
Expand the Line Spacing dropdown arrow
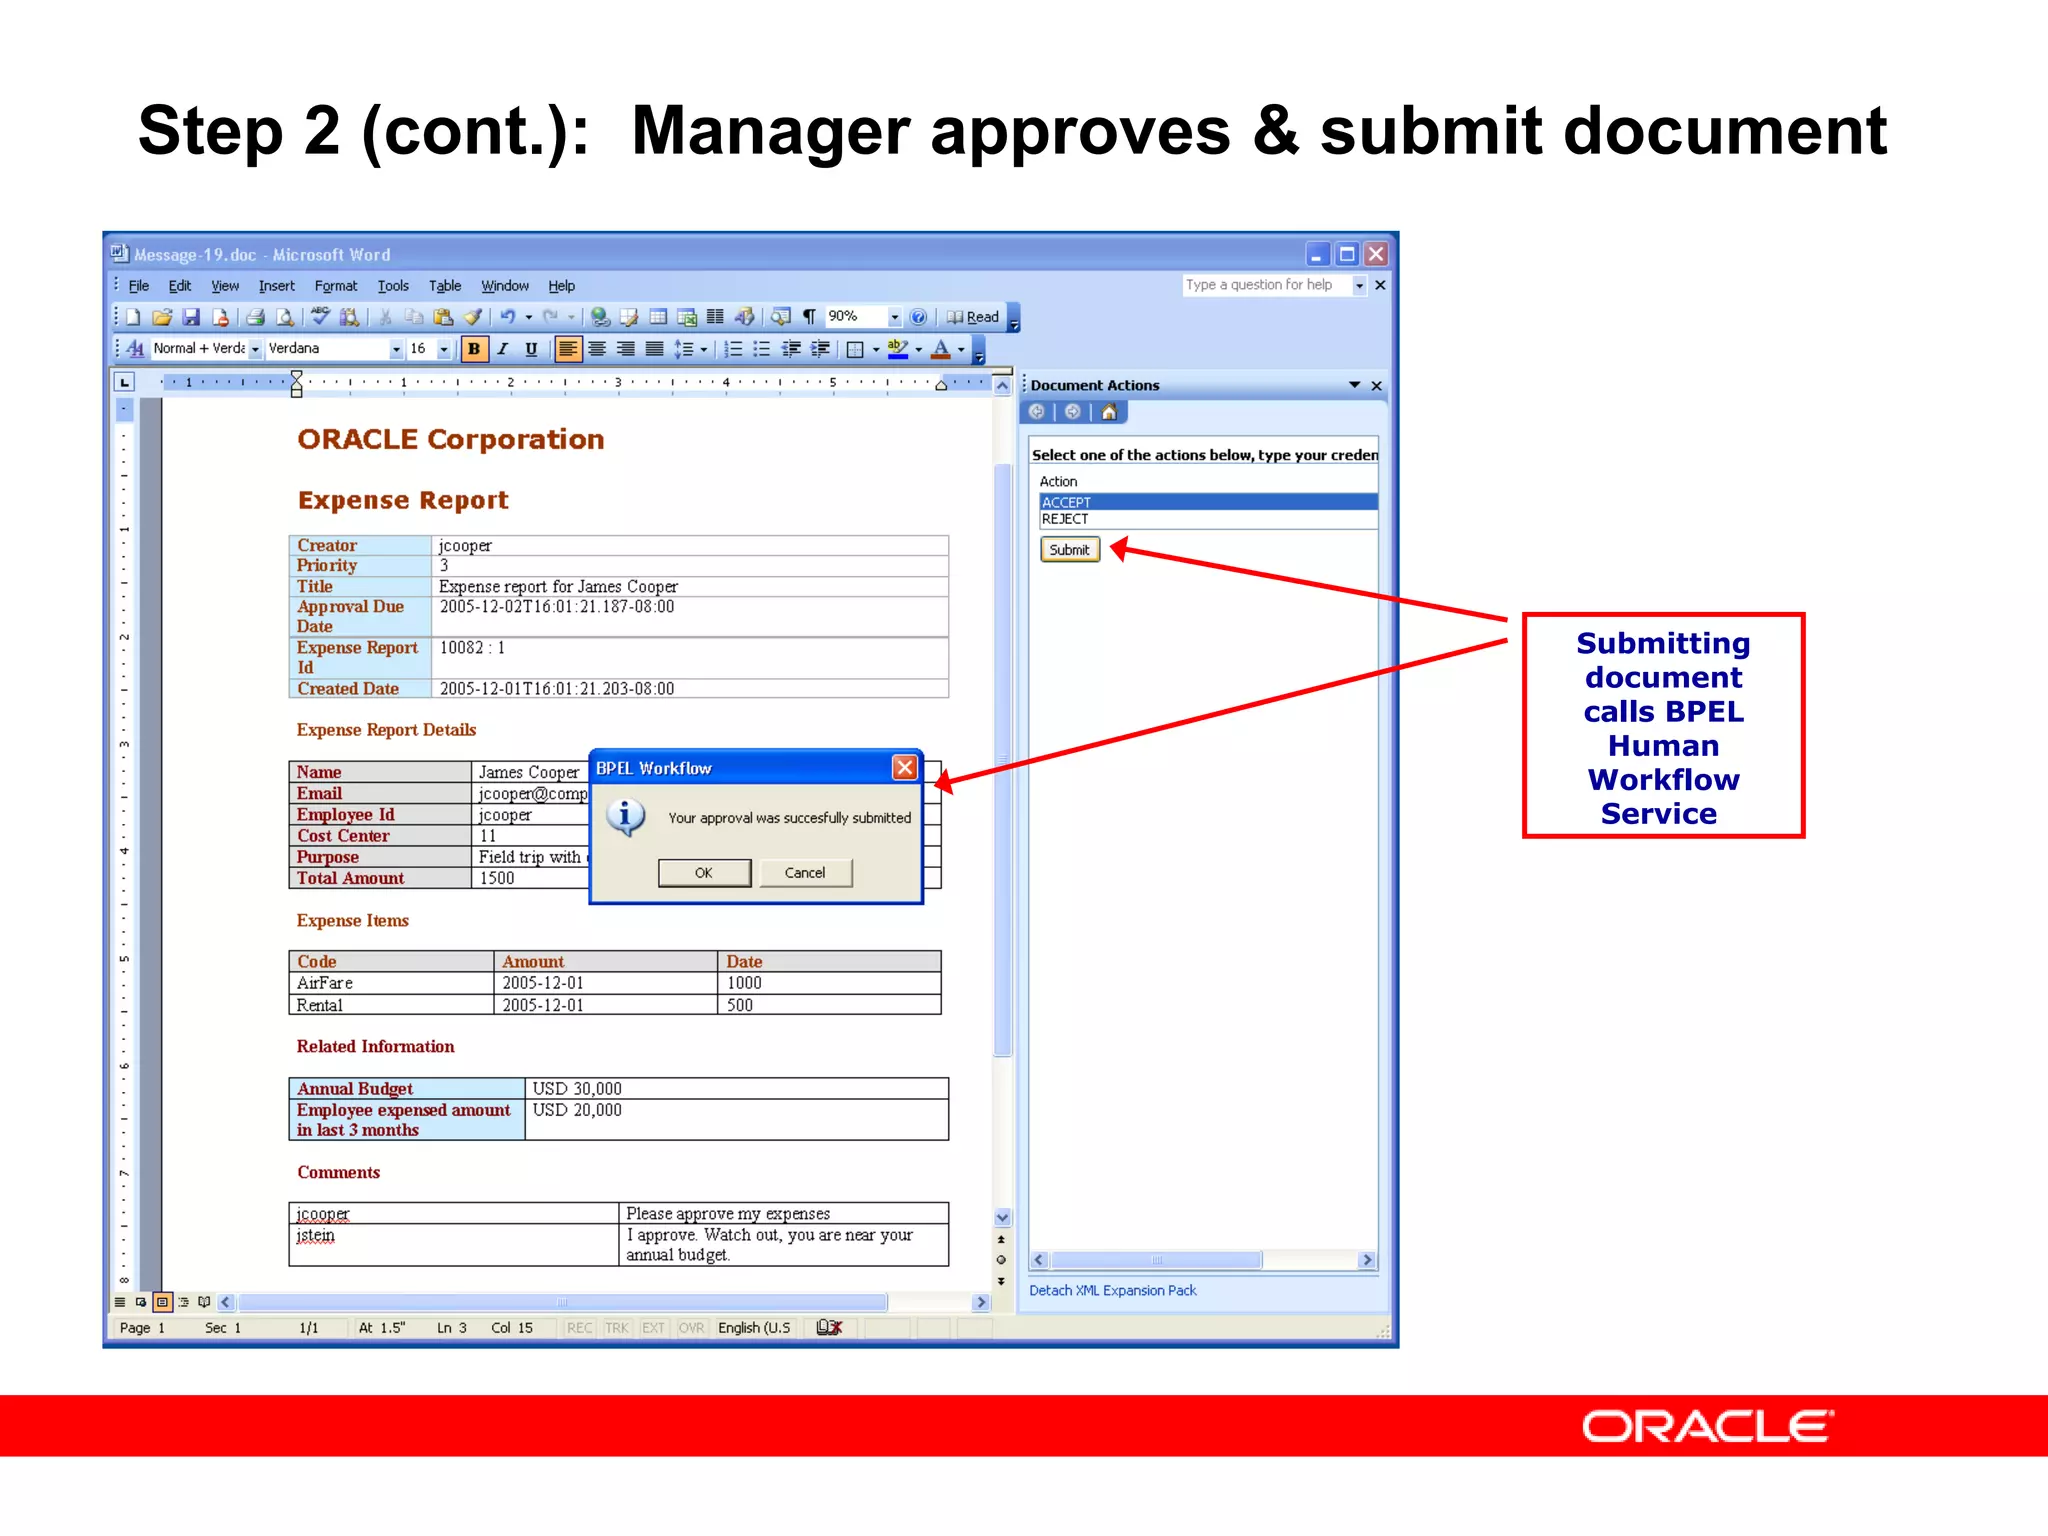(704, 349)
